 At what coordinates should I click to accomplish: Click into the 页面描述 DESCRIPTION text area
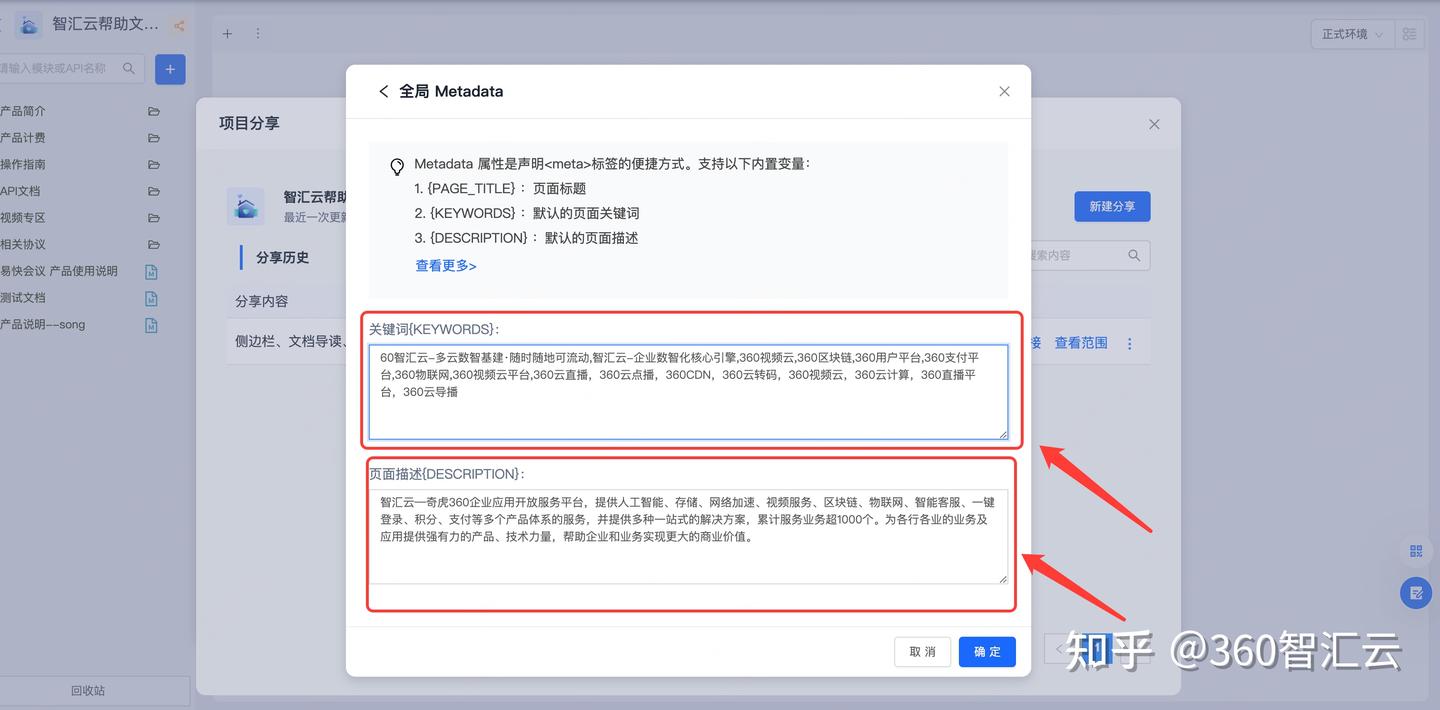pos(688,535)
